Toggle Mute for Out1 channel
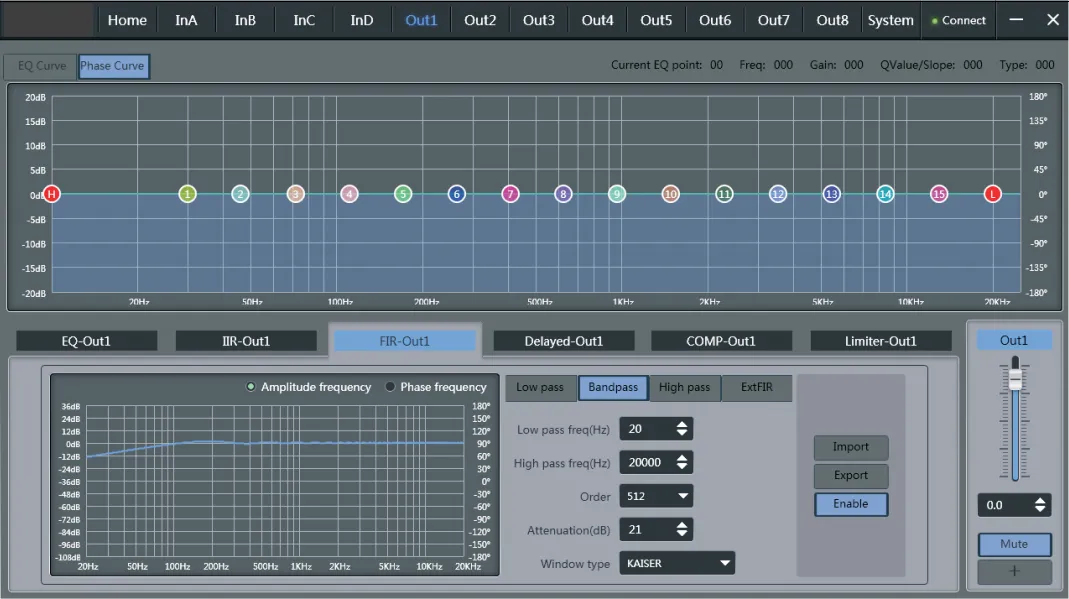1069x599 pixels. click(x=1014, y=544)
